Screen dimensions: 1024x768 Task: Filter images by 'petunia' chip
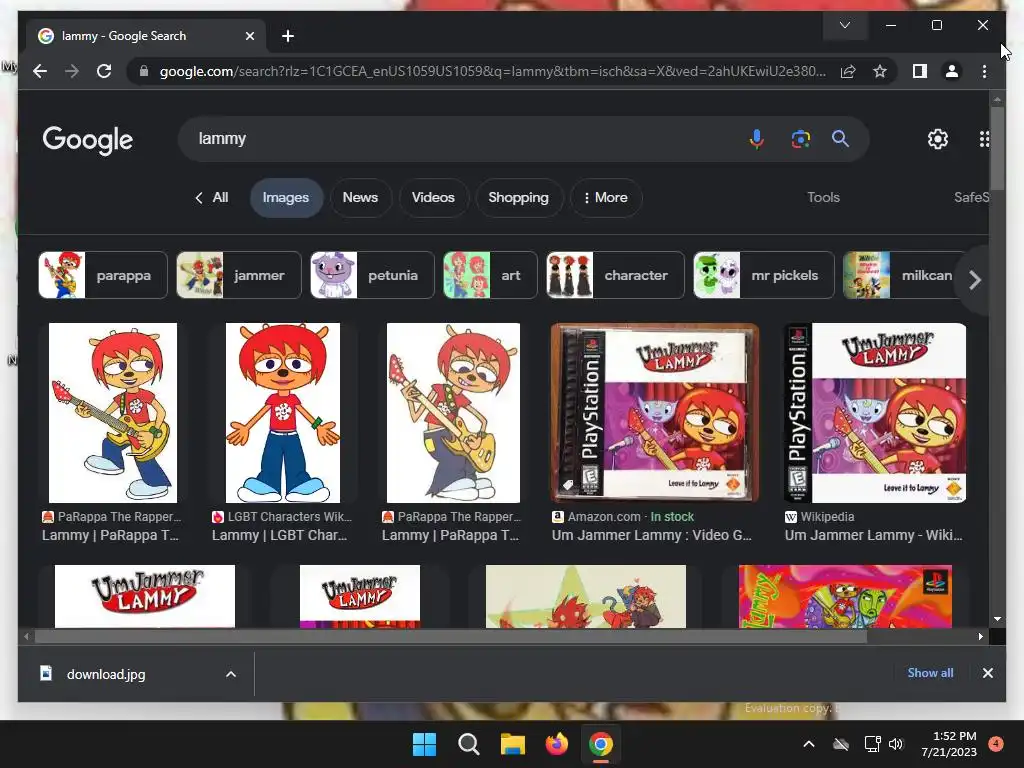coord(372,275)
